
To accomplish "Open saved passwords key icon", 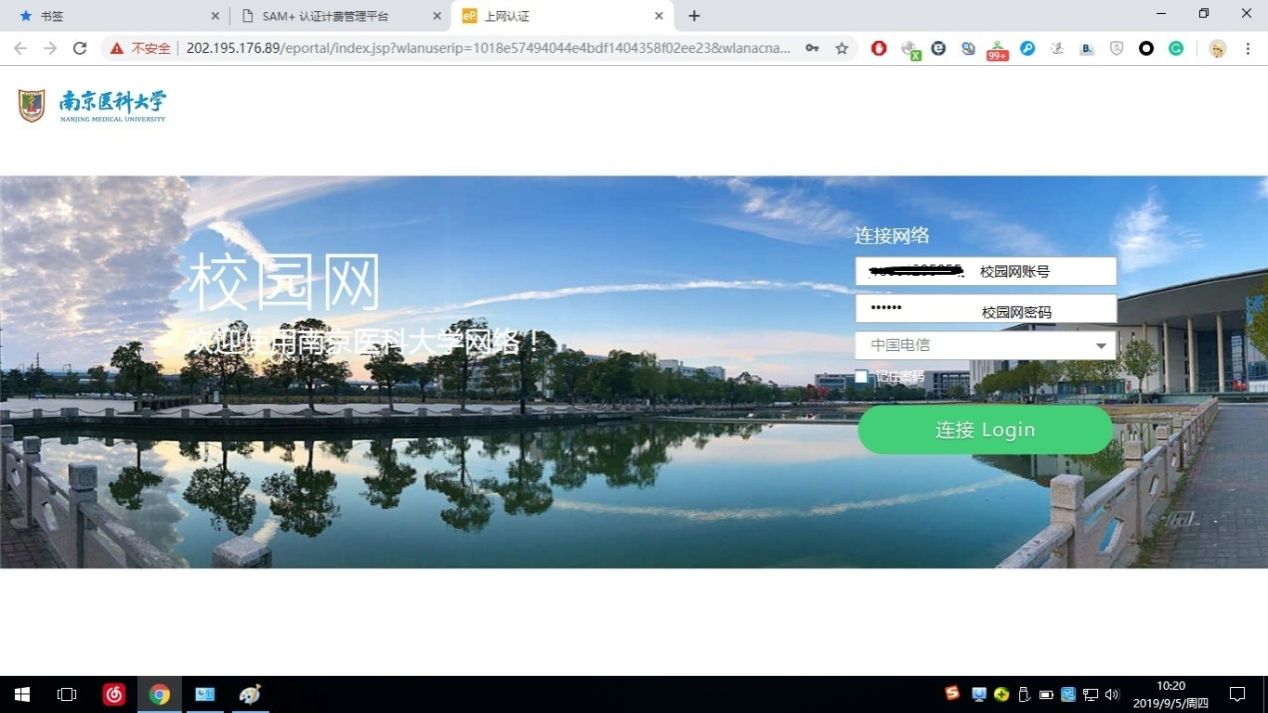I will (812, 48).
